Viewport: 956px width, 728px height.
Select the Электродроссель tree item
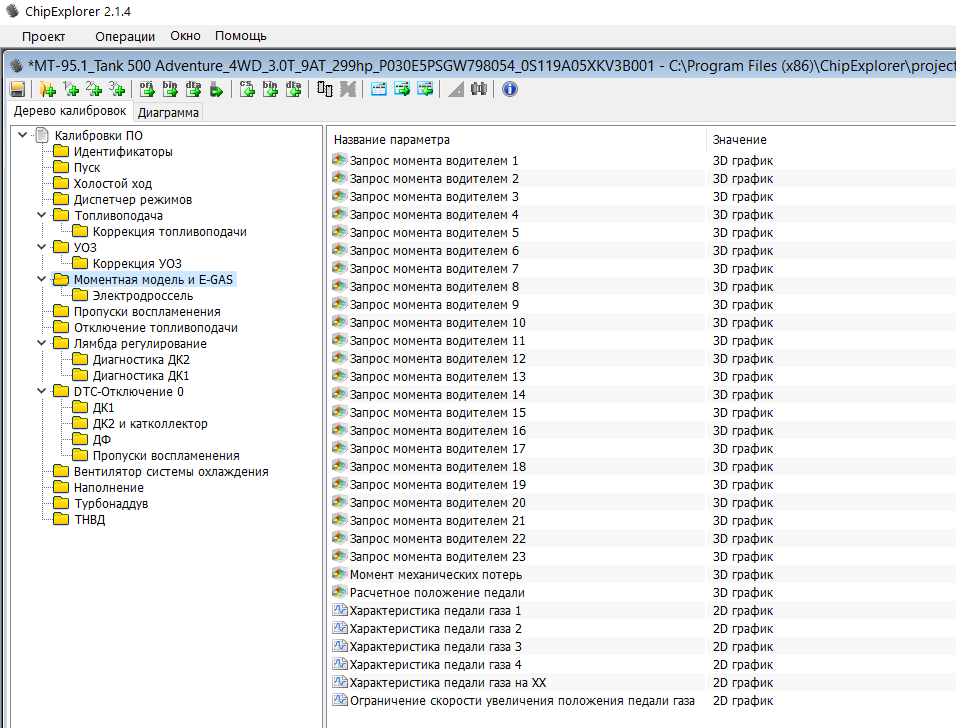(x=142, y=295)
